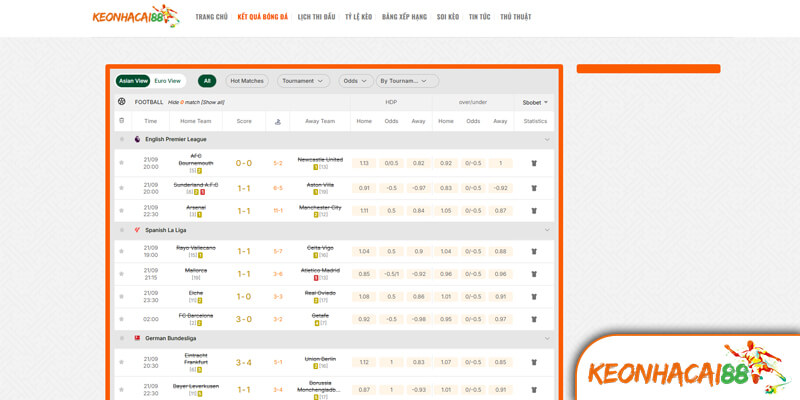800x400 pixels.
Task: Star the Arsenal vs Manchester City match
Action: (122, 211)
